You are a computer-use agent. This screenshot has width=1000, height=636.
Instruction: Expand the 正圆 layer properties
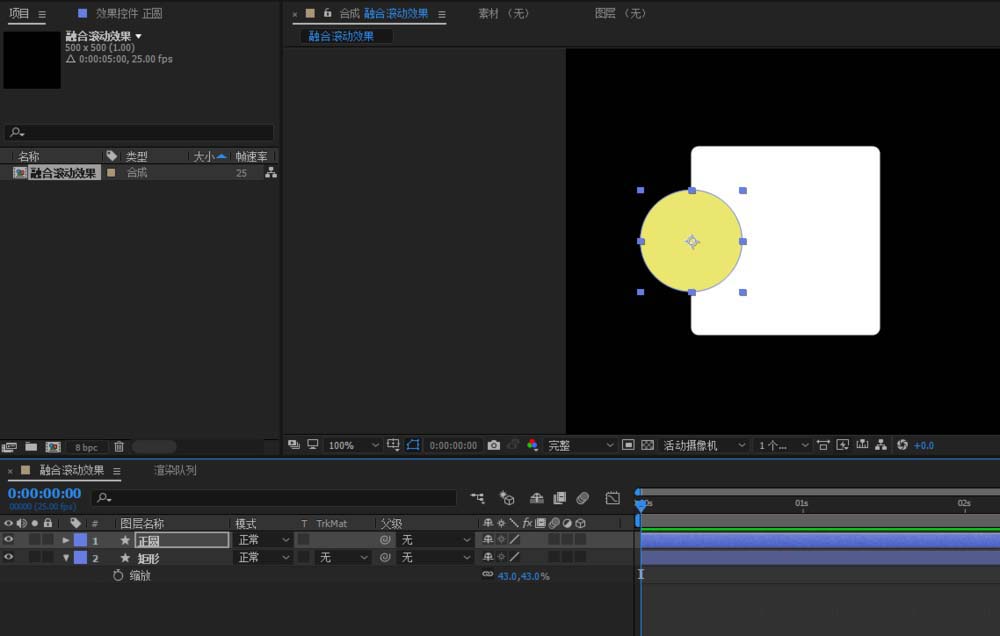(66, 540)
